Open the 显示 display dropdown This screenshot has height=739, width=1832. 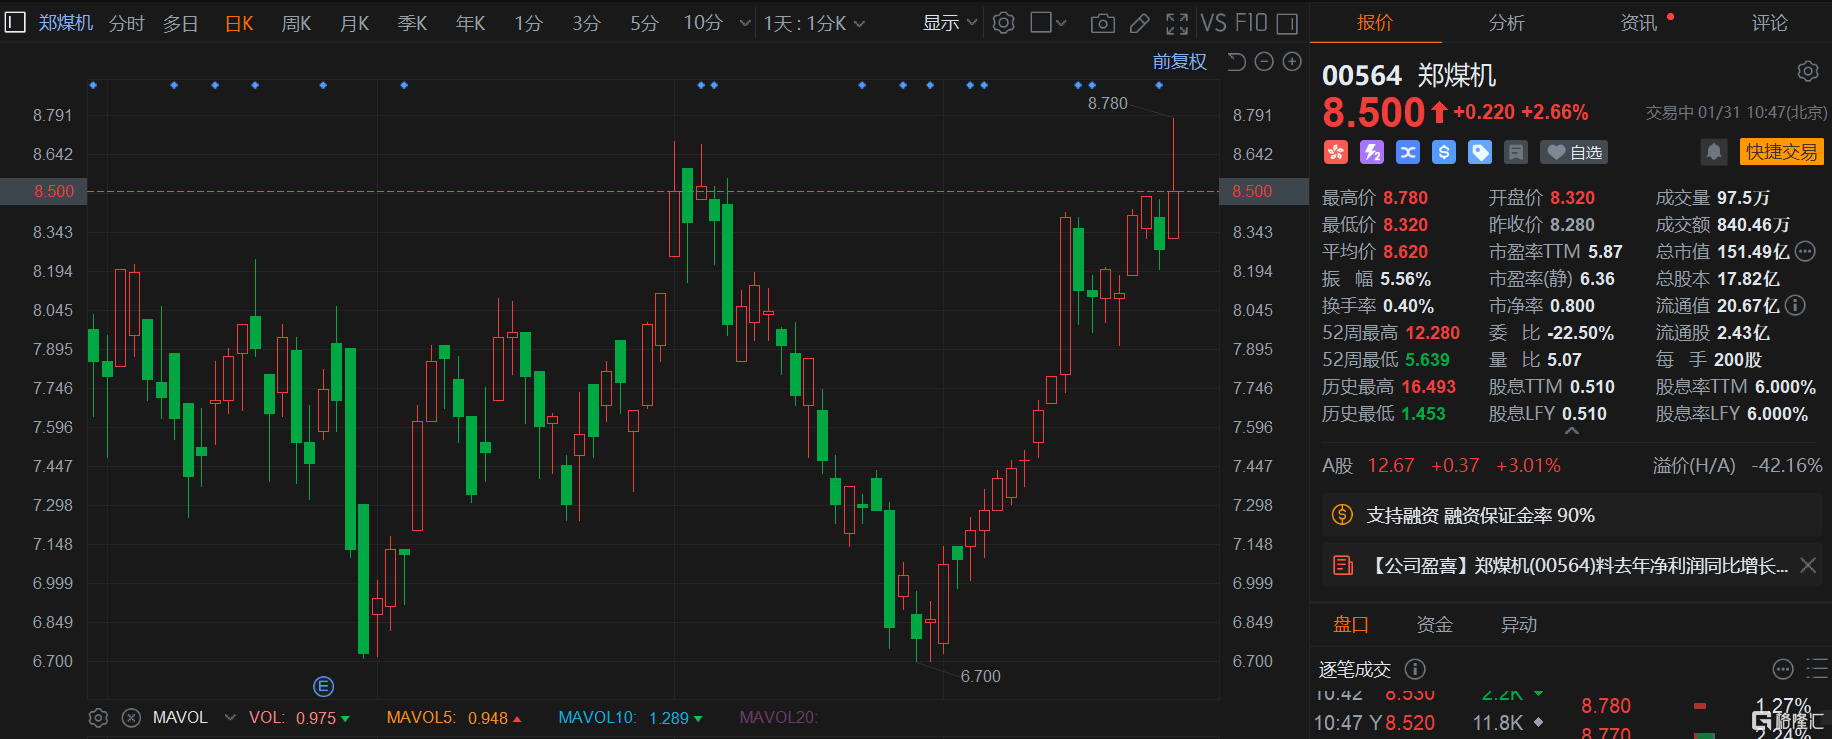pyautogui.click(x=949, y=23)
